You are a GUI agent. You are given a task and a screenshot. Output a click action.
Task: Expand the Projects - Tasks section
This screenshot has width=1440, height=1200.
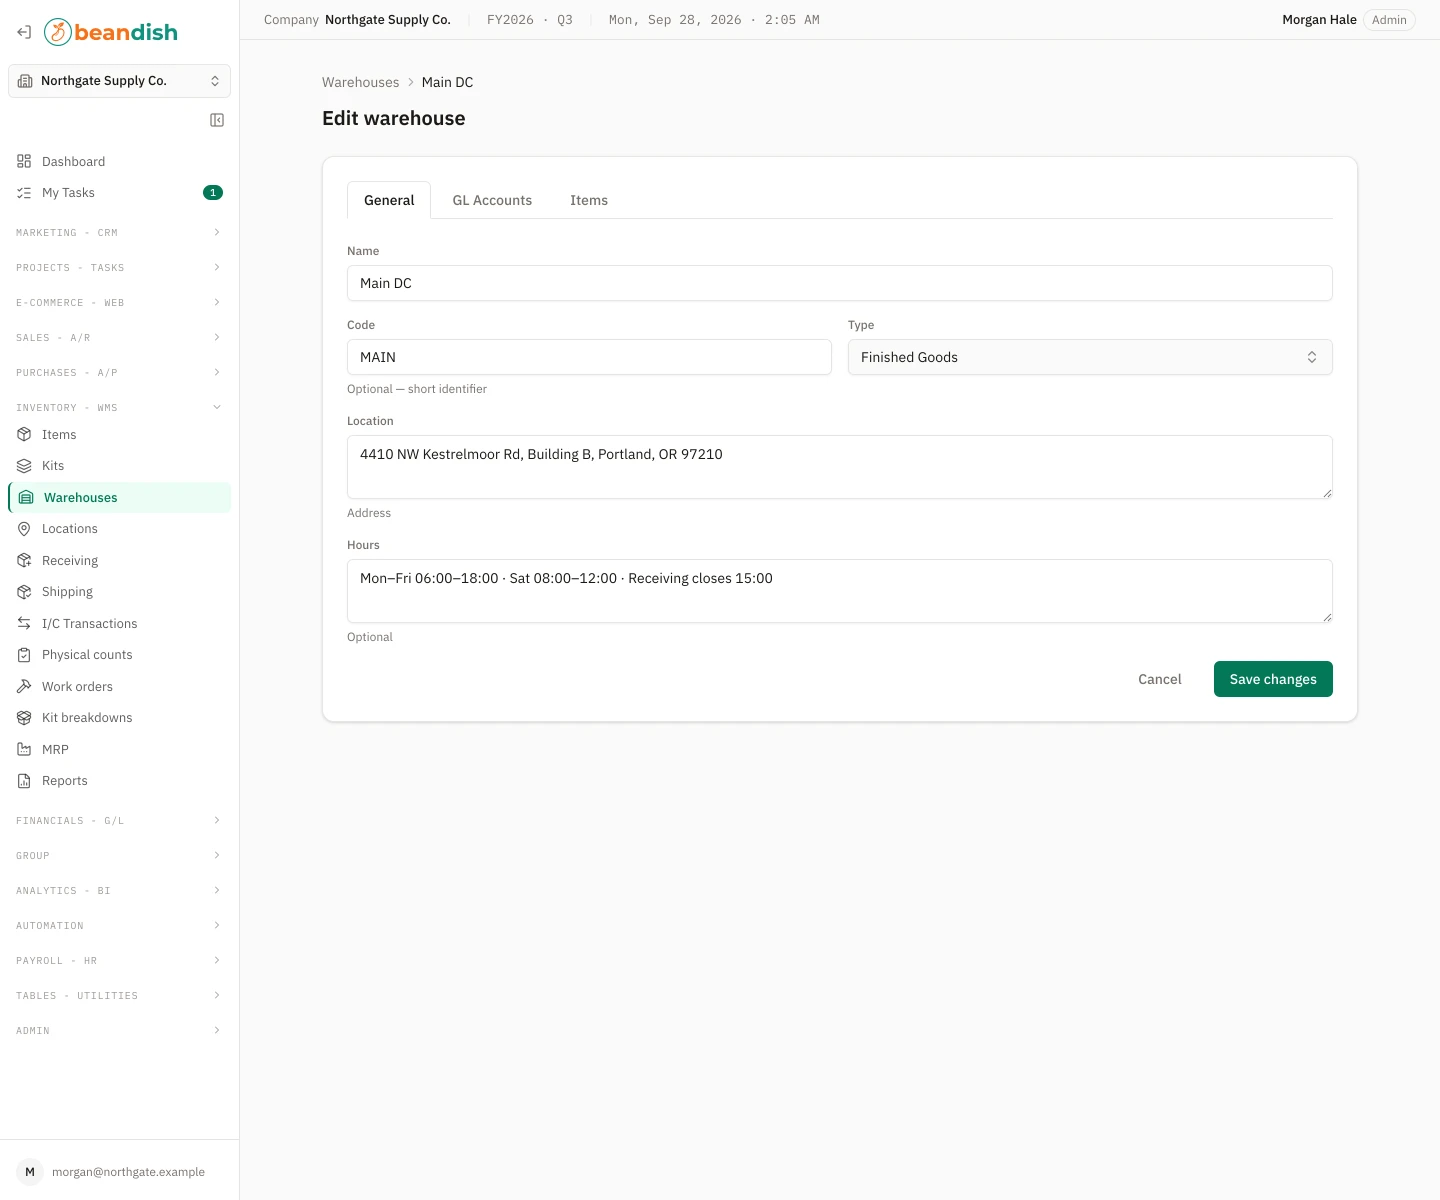pos(120,268)
